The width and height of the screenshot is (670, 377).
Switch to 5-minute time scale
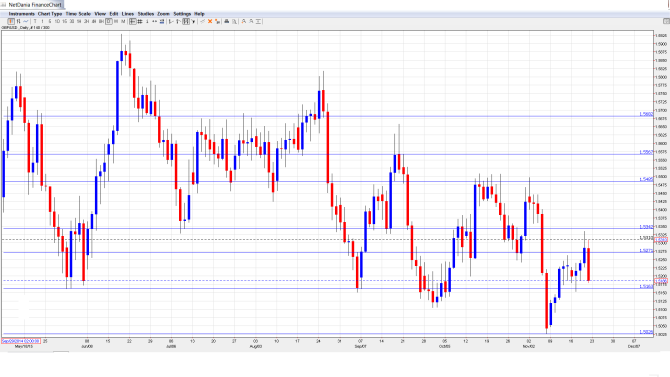tap(50, 21)
